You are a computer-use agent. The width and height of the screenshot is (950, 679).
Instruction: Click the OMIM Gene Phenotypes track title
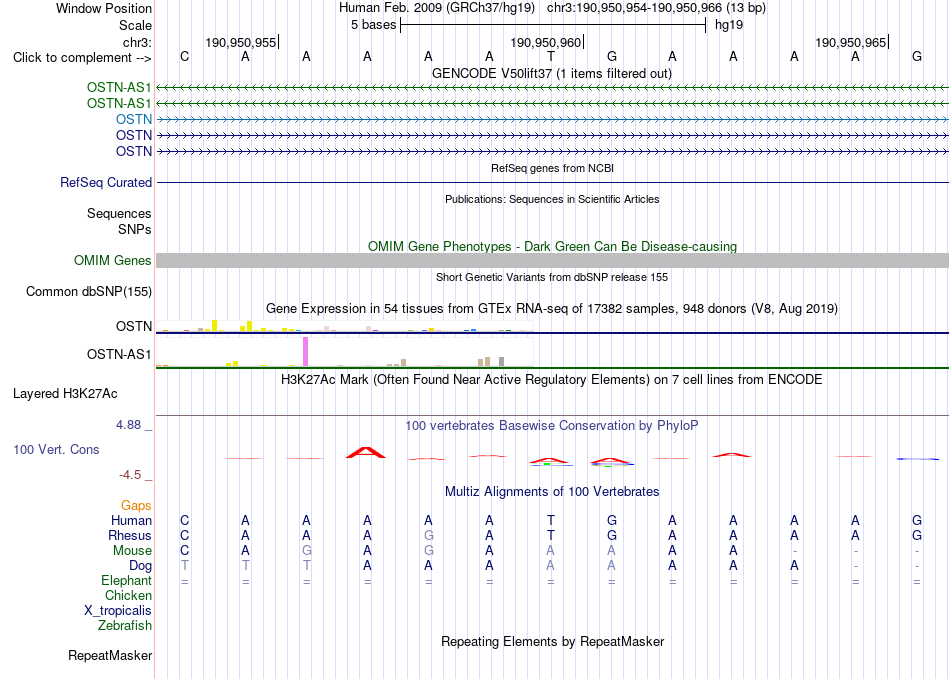click(553, 247)
